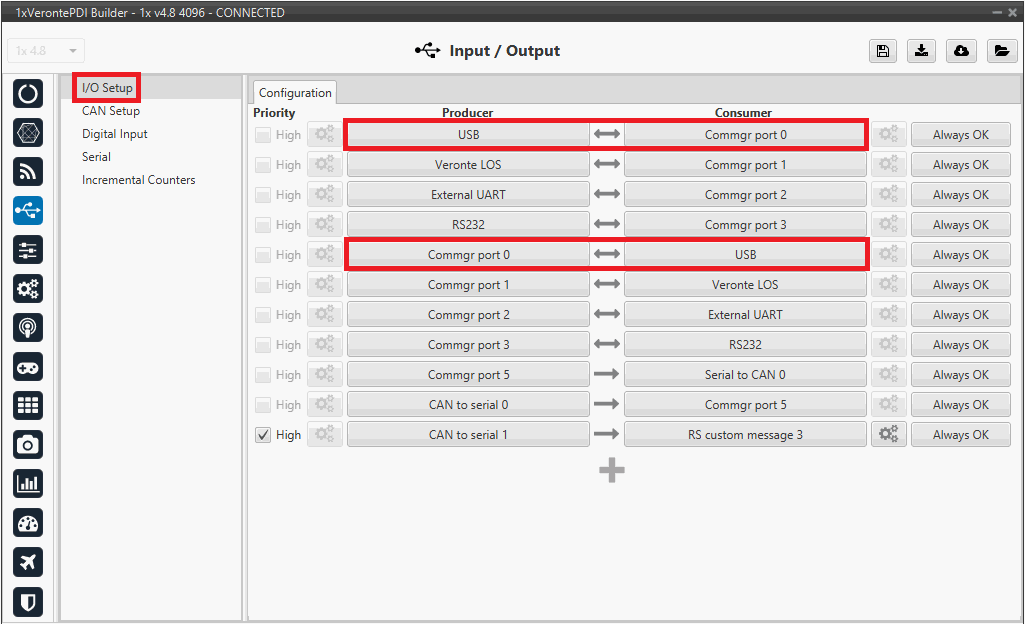Viewport: 1025px width, 624px height.
Task: Tick High priority for Commgr port 5 producer
Action: pyautogui.click(x=263, y=375)
